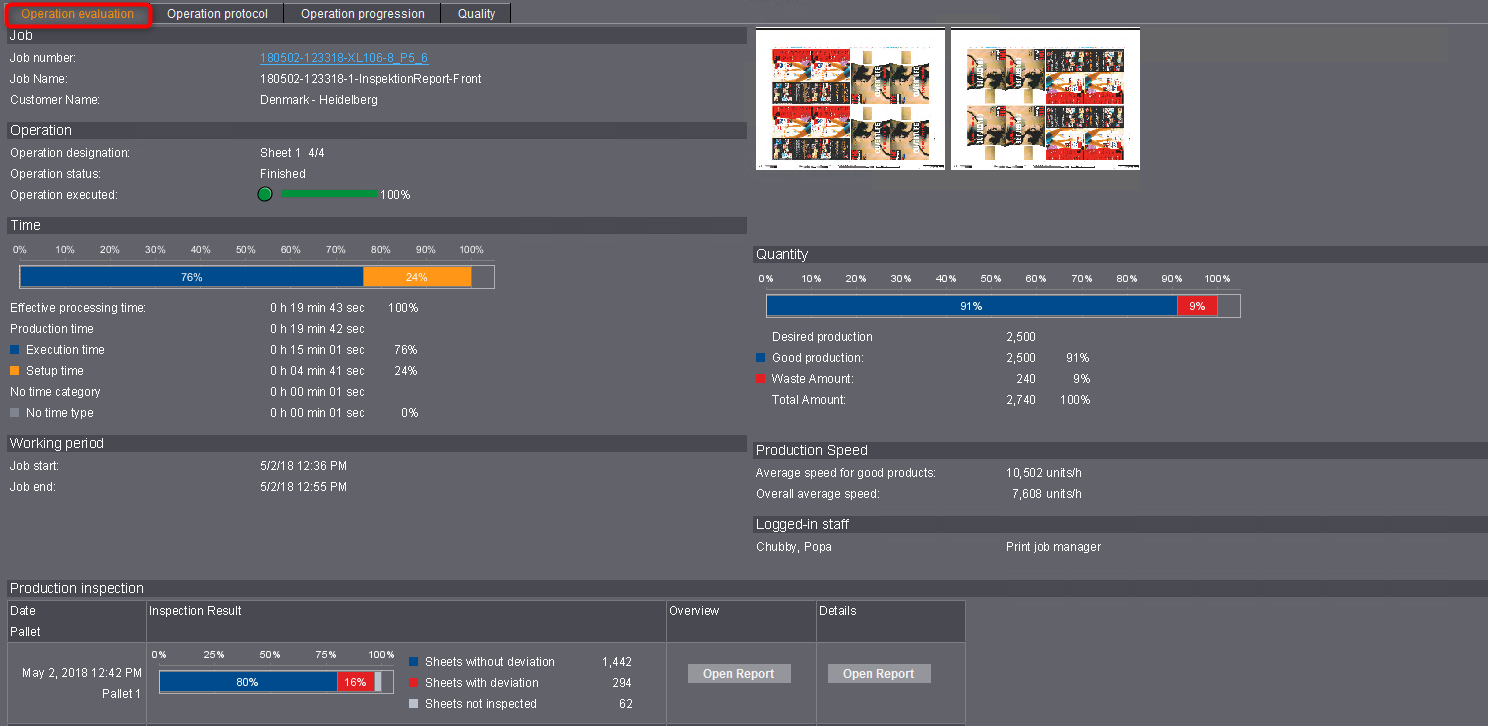The height and width of the screenshot is (726, 1488).
Task: Open the right sheet preview thumbnail
Action: click(x=1044, y=98)
